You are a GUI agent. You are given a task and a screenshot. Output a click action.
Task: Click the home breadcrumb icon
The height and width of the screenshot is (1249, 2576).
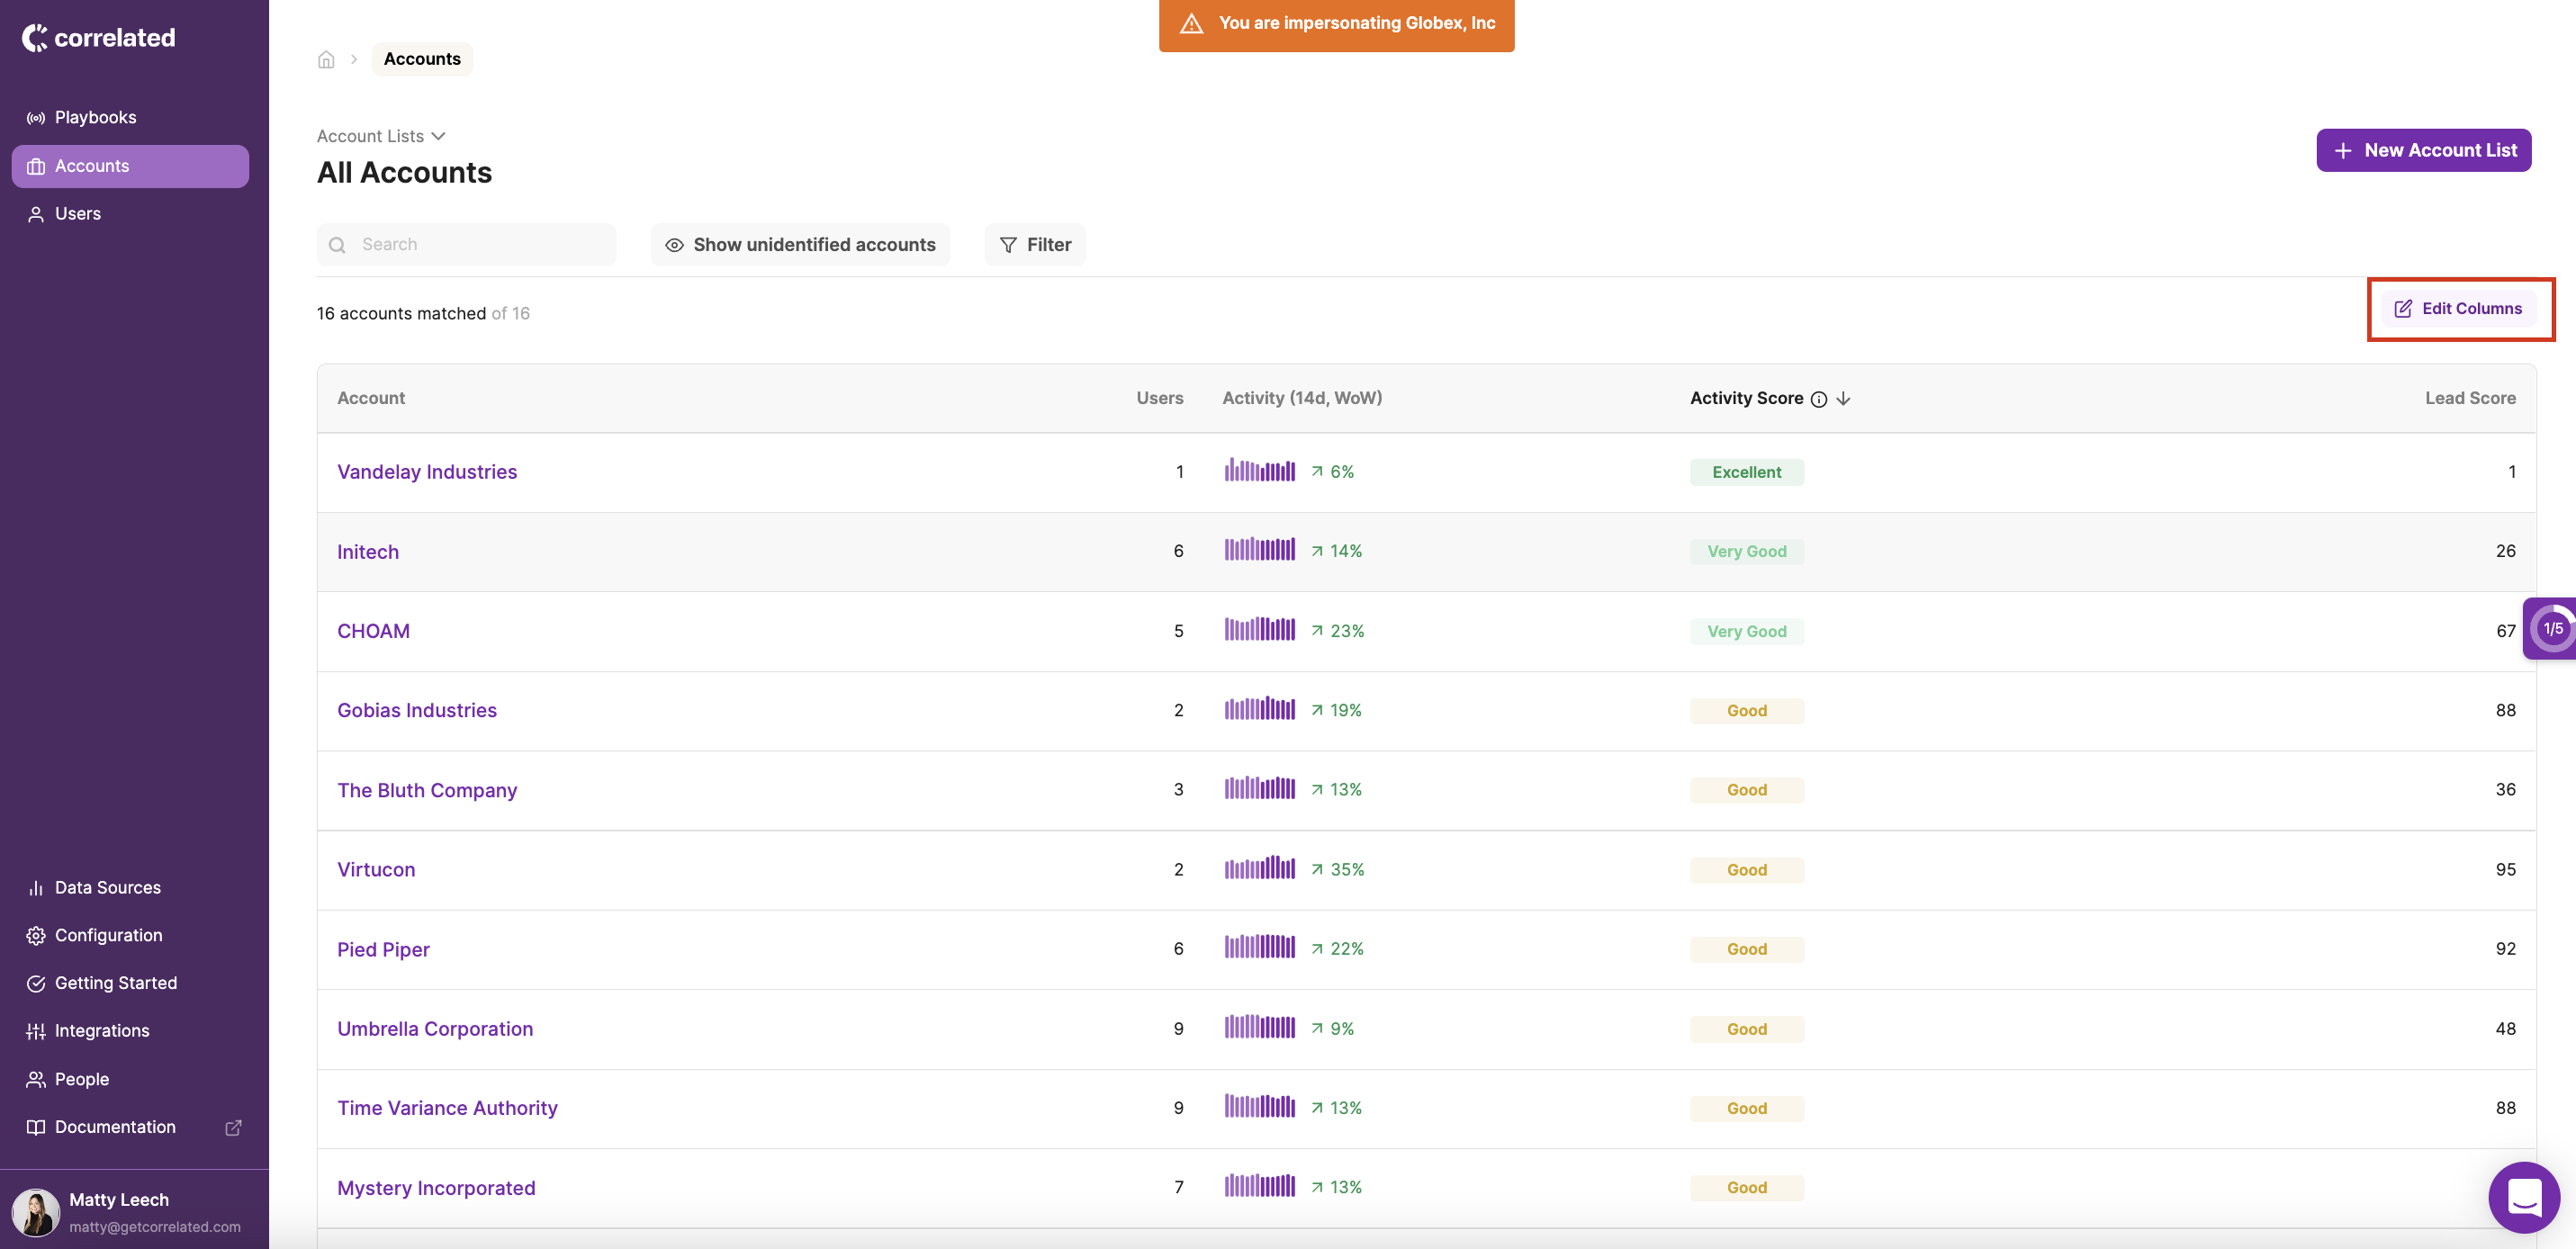326,59
